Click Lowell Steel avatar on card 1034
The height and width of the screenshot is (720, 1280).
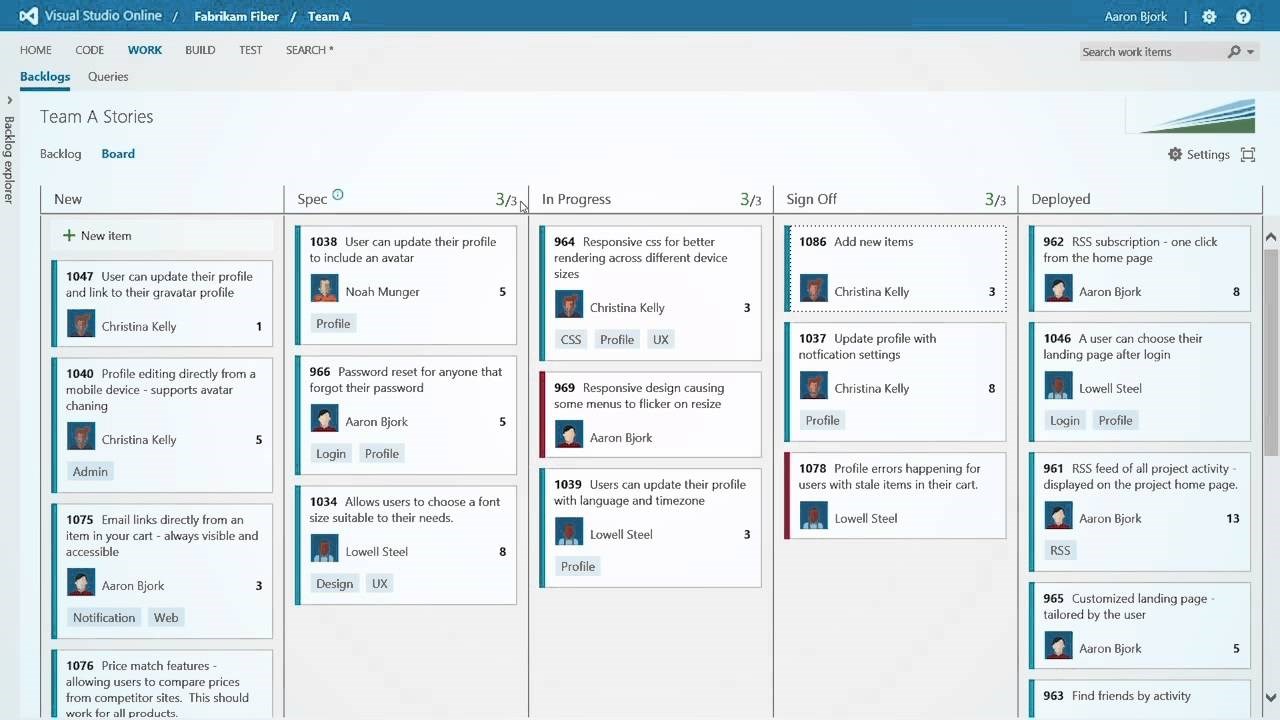324,549
